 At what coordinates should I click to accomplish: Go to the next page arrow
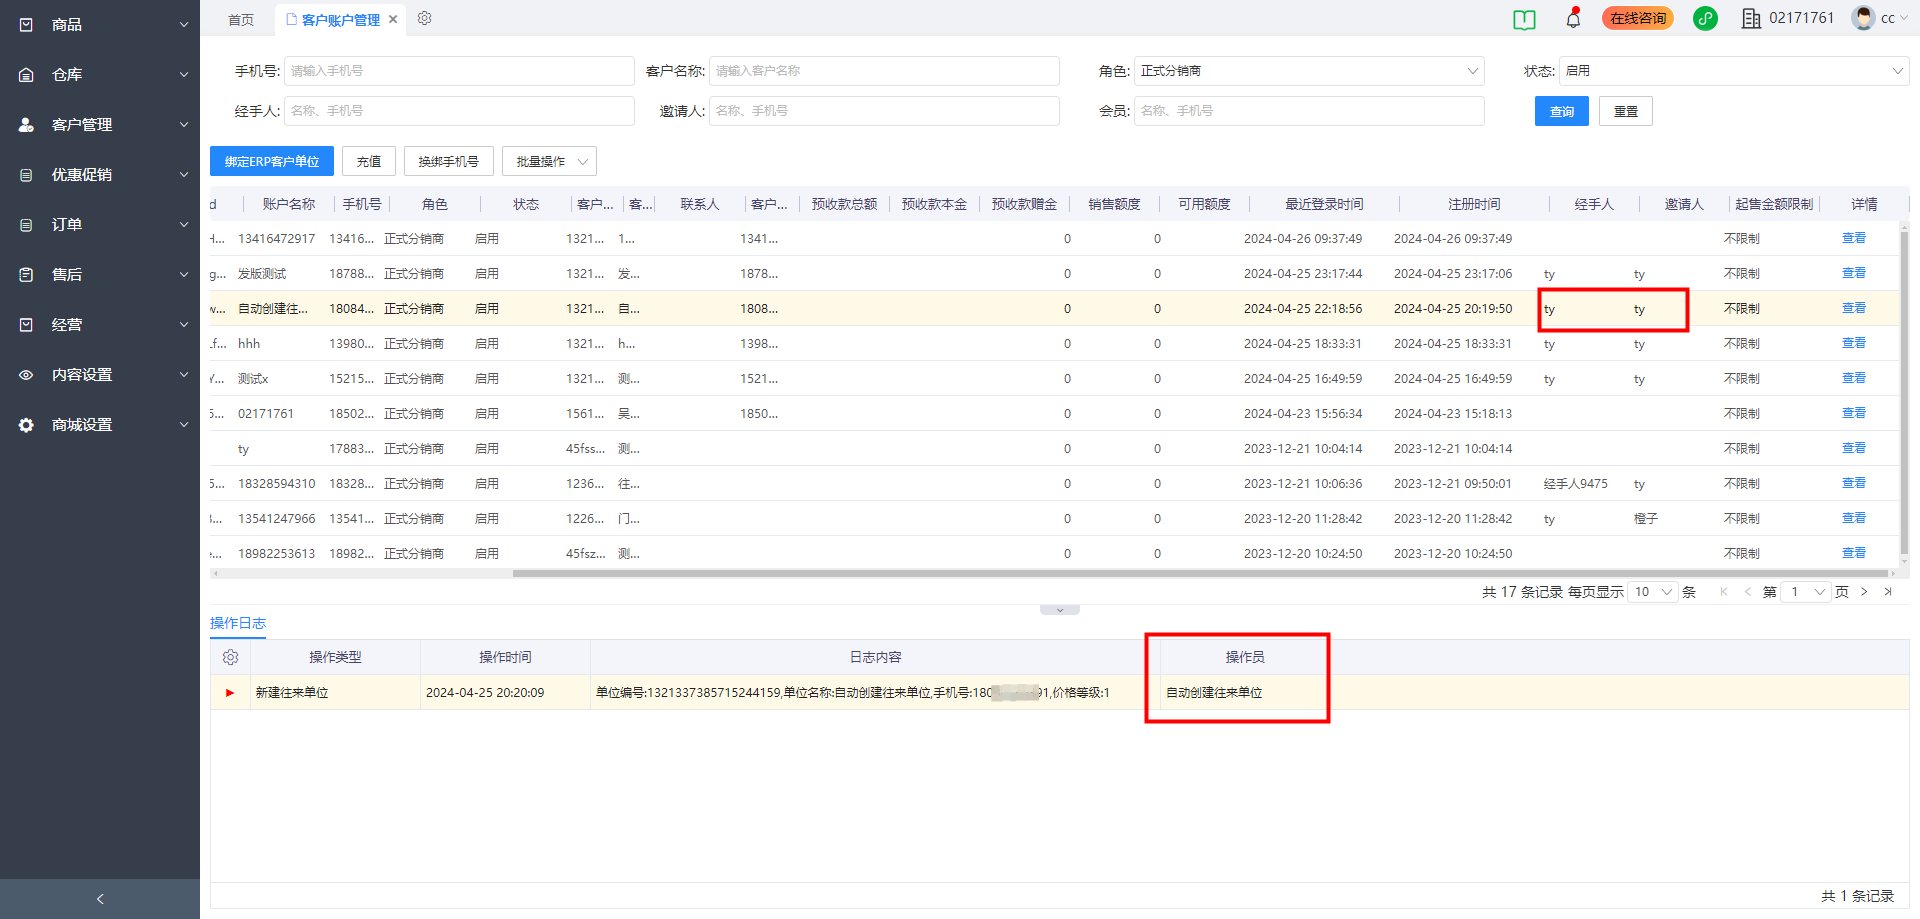[1864, 592]
